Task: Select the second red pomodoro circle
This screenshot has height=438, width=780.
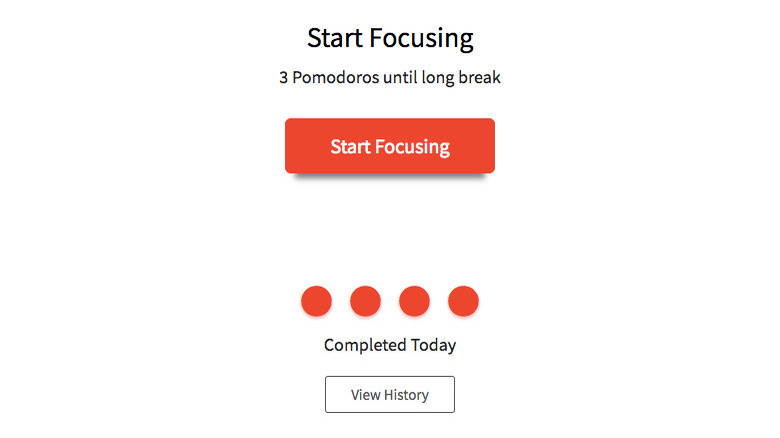Action: (365, 301)
